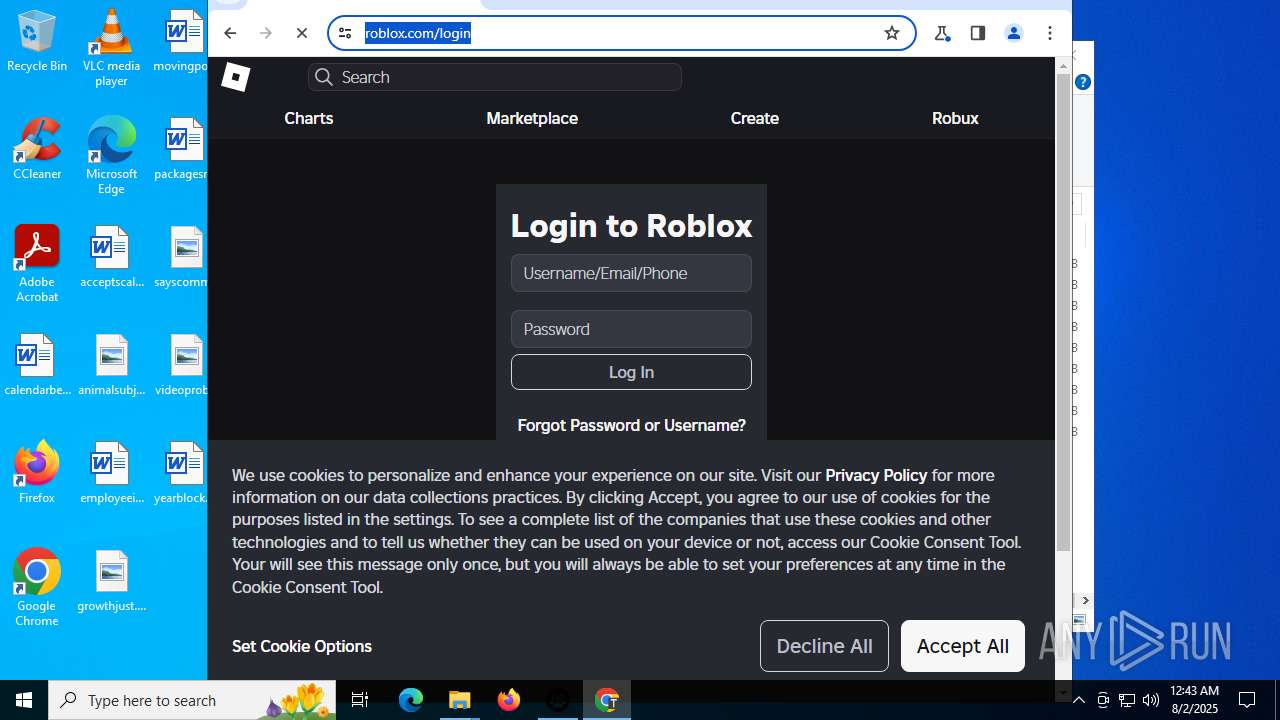Open File Explorer from taskbar
Image resolution: width=1280 pixels, height=720 pixels.
(x=460, y=700)
